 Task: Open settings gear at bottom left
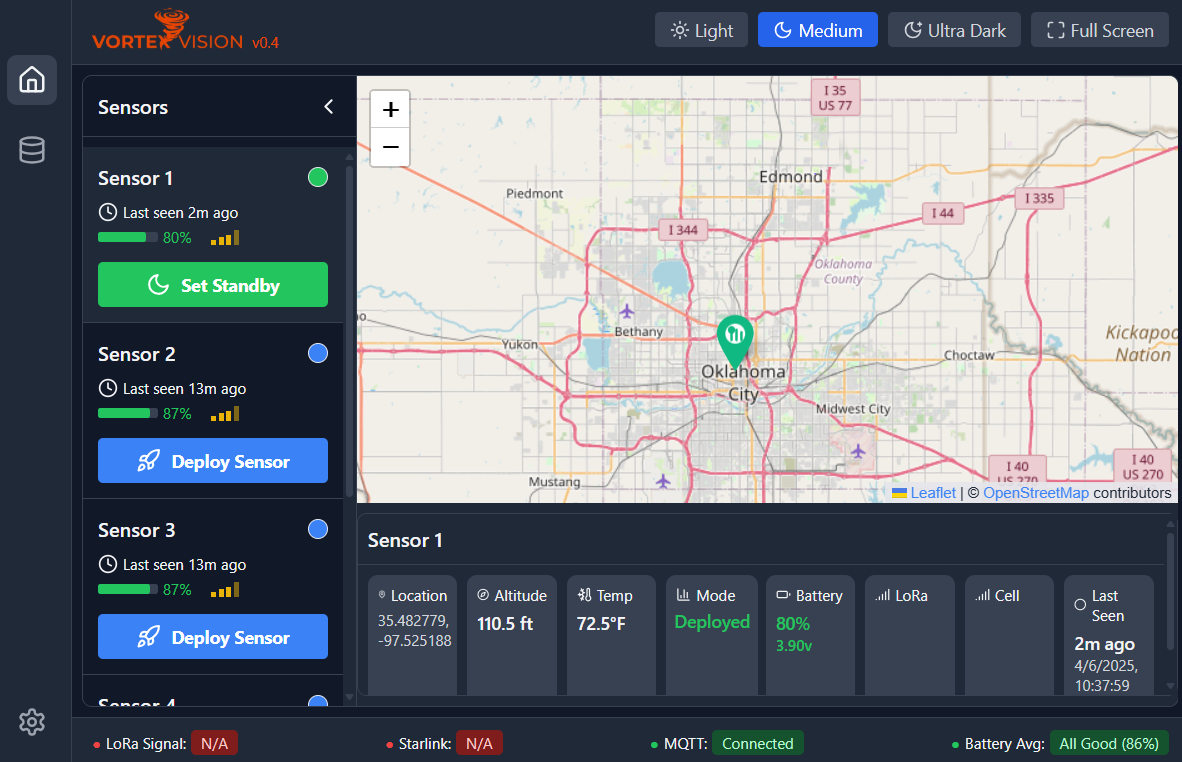pos(32,721)
